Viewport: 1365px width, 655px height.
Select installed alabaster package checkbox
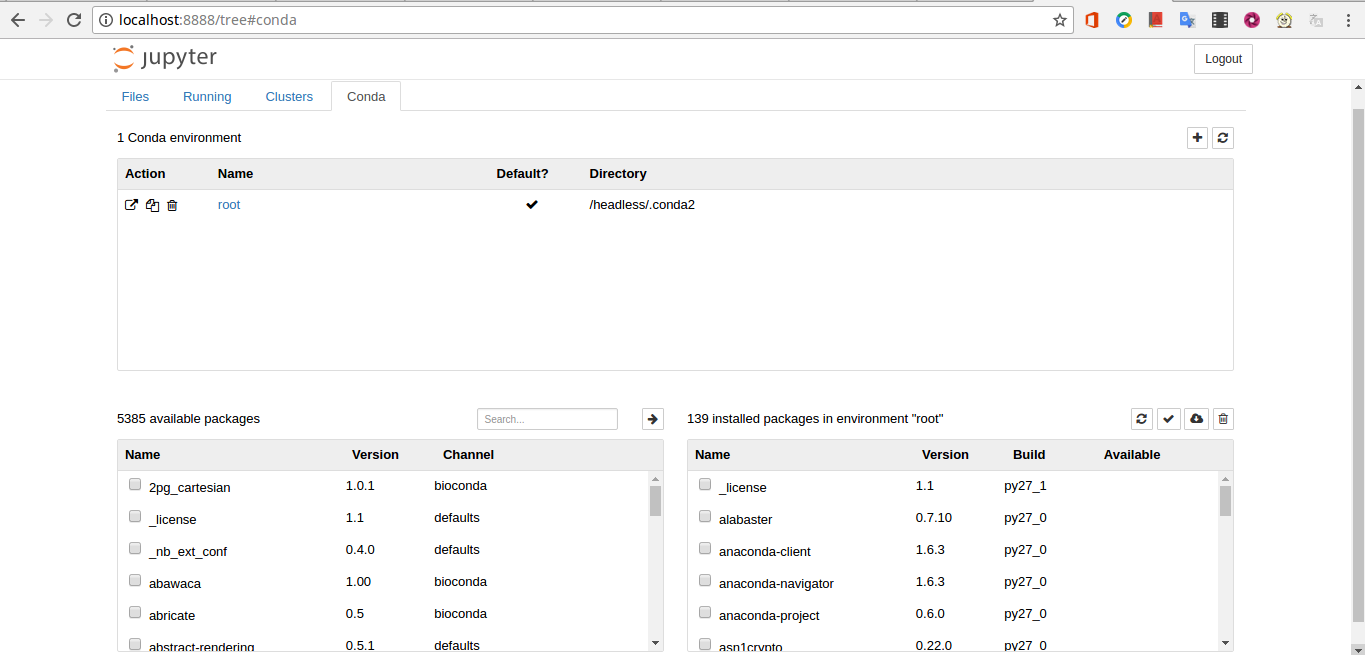(x=705, y=517)
